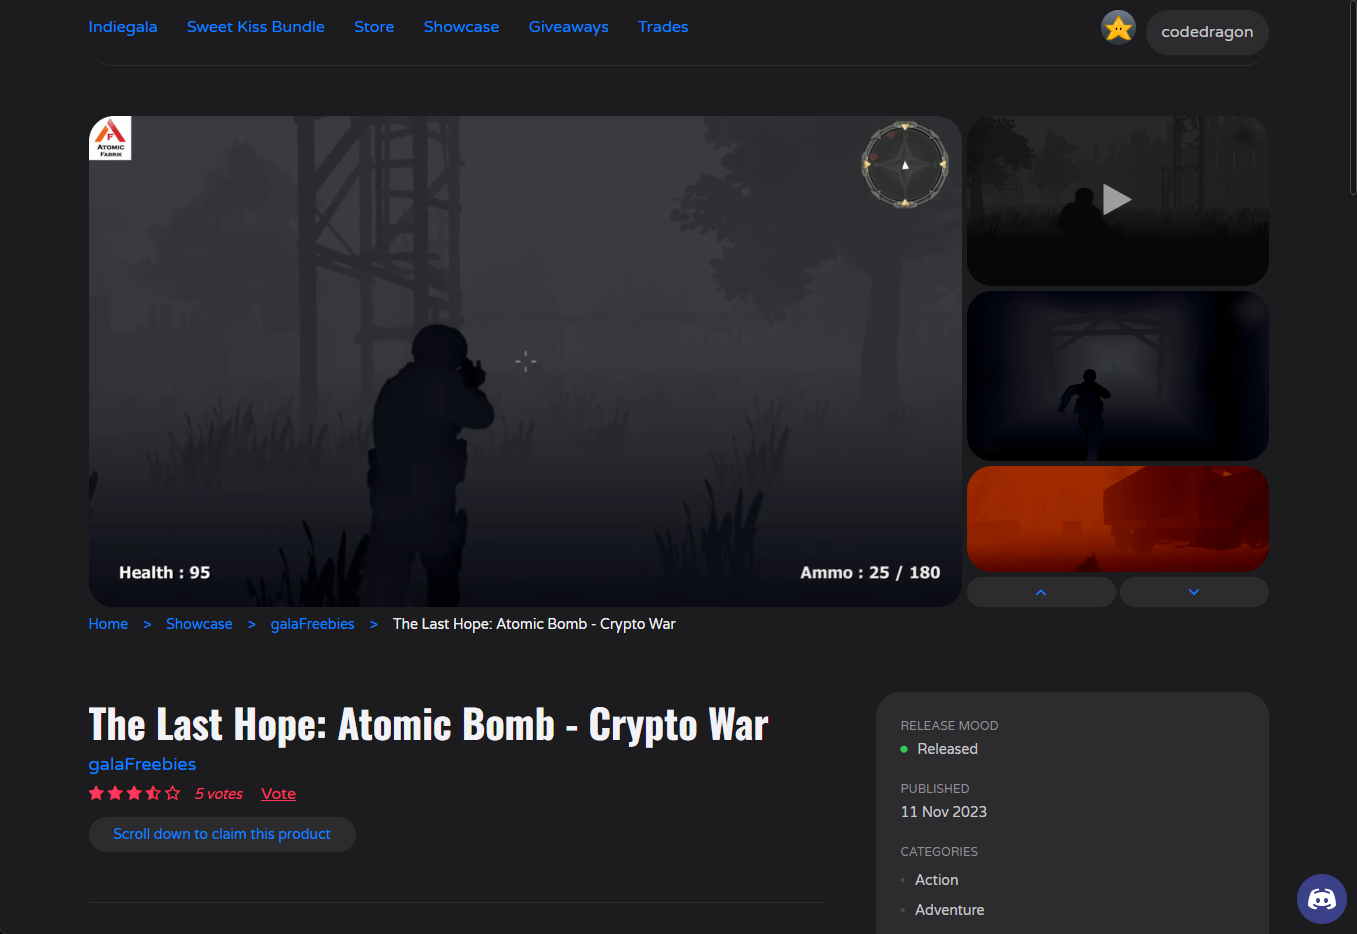Move thumbnail list down with chevron
1357x934 pixels.
(x=1194, y=592)
